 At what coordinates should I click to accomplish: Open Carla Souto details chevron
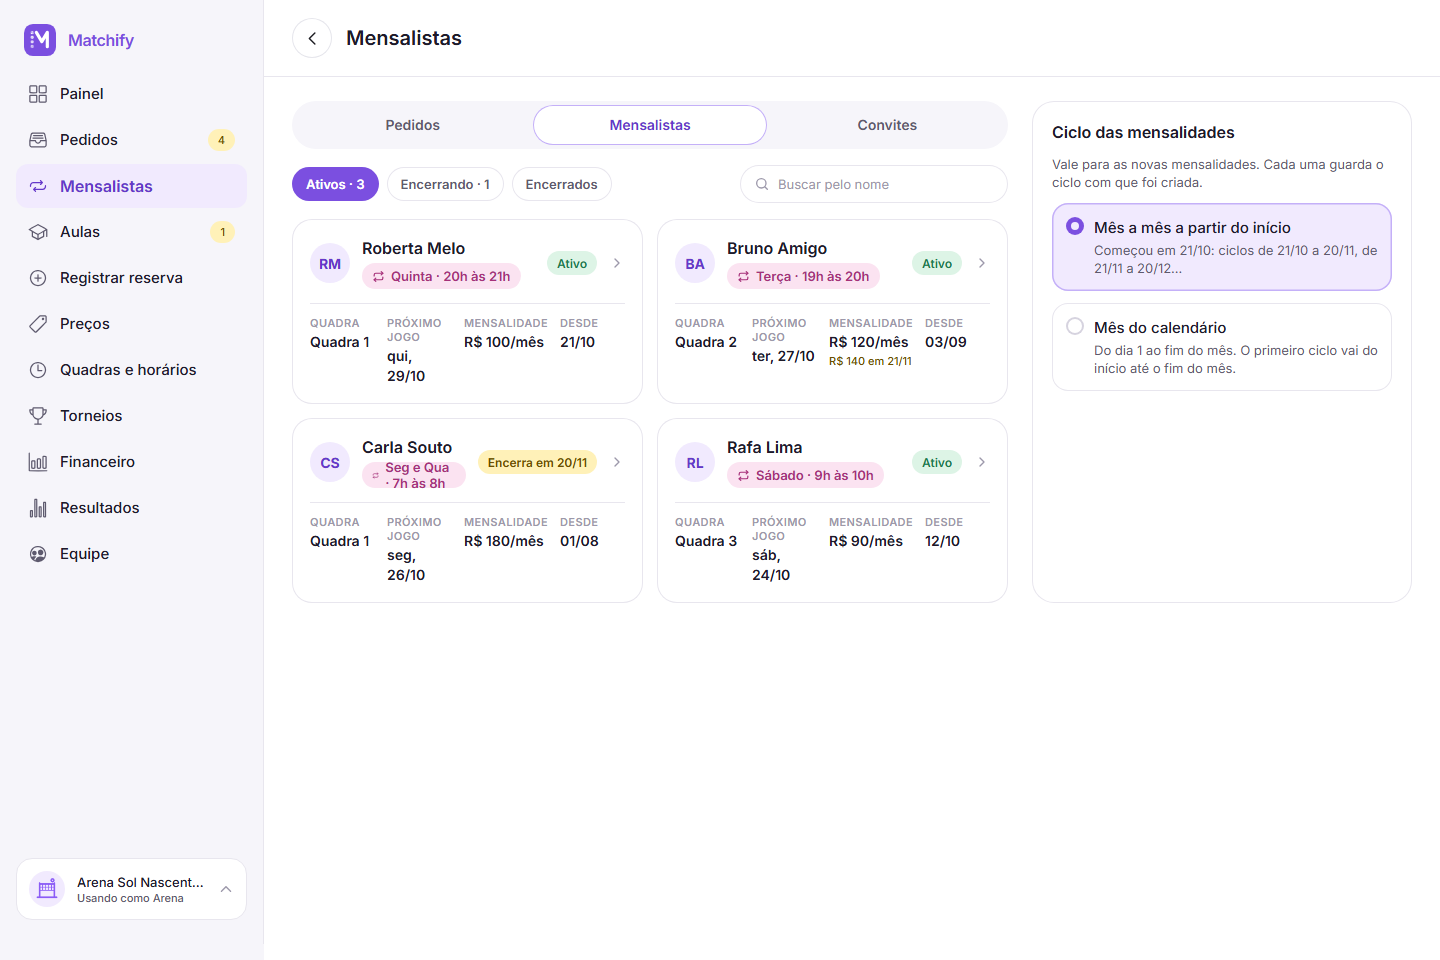tap(617, 462)
